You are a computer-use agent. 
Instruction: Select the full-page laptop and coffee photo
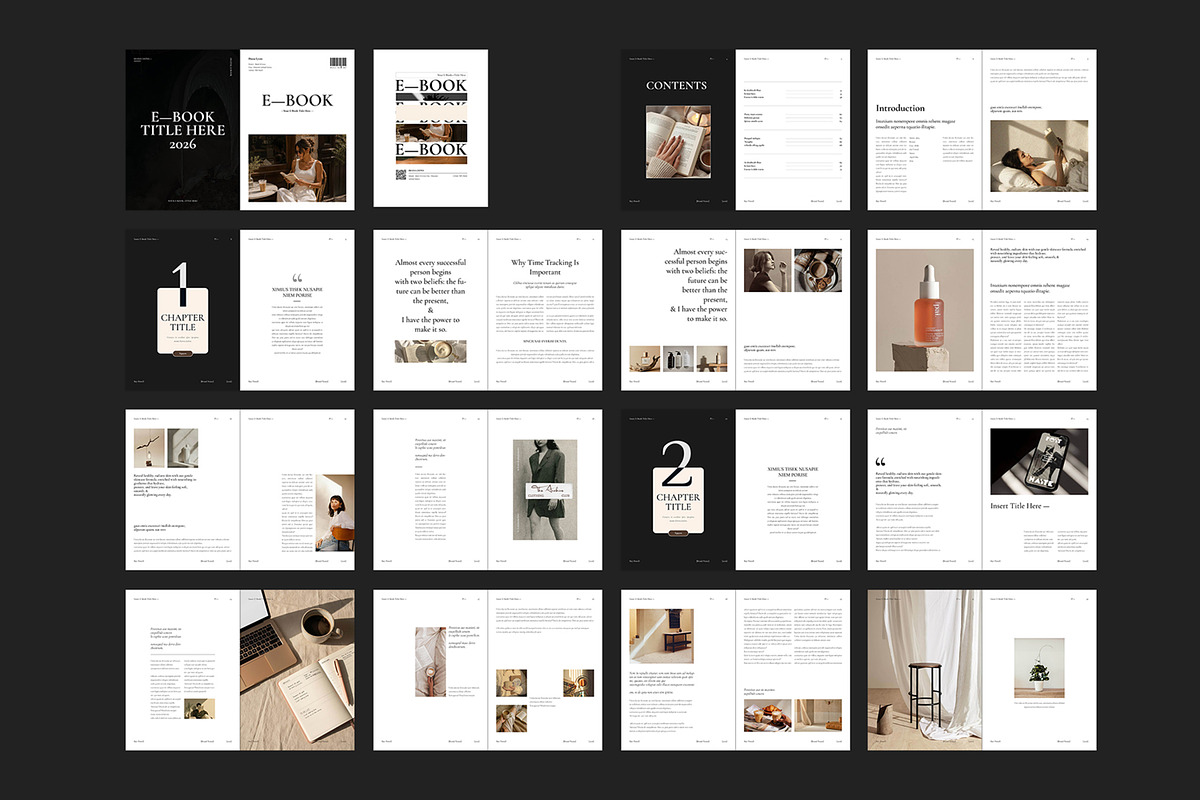(x=298, y=670)
